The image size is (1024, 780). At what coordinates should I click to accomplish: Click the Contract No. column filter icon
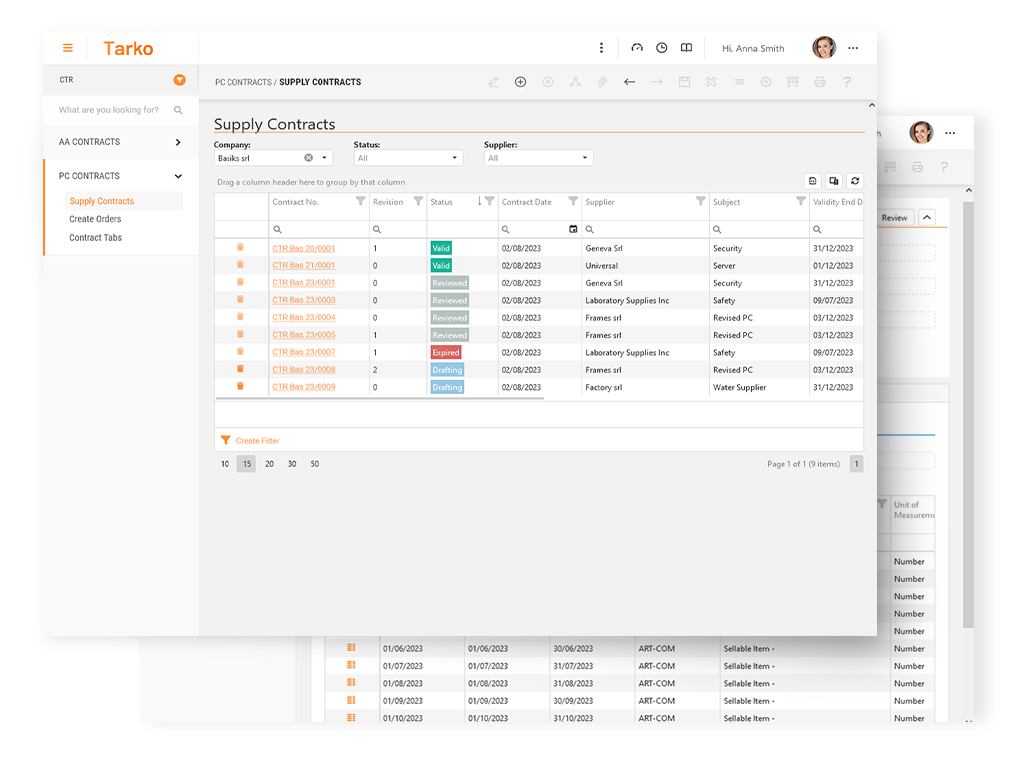[x=360, y=202]
